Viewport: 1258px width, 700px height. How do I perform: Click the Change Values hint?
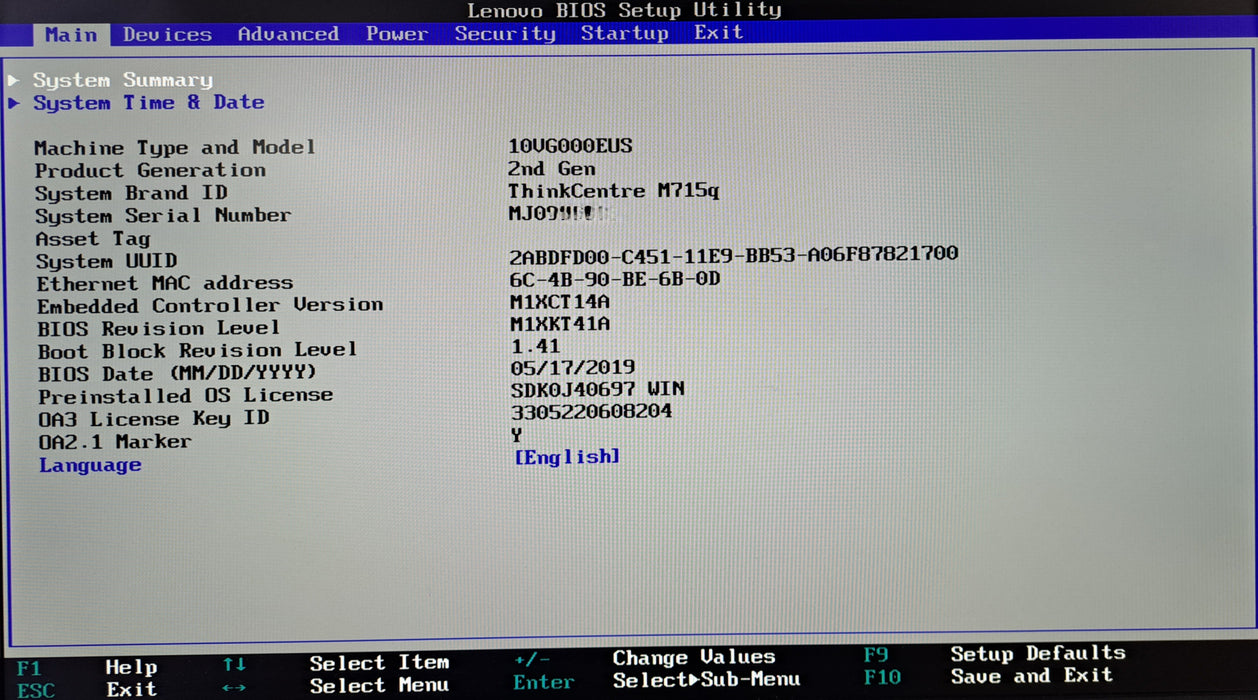[694, 658]
